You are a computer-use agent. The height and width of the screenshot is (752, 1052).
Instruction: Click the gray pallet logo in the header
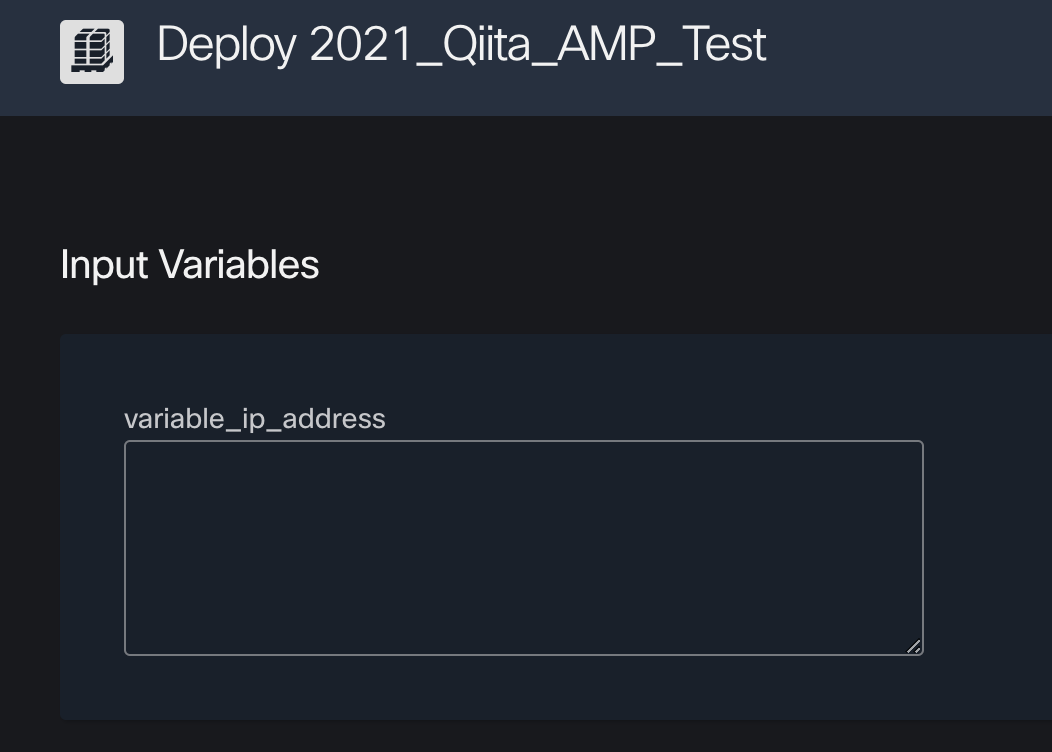tap(92, 52)
